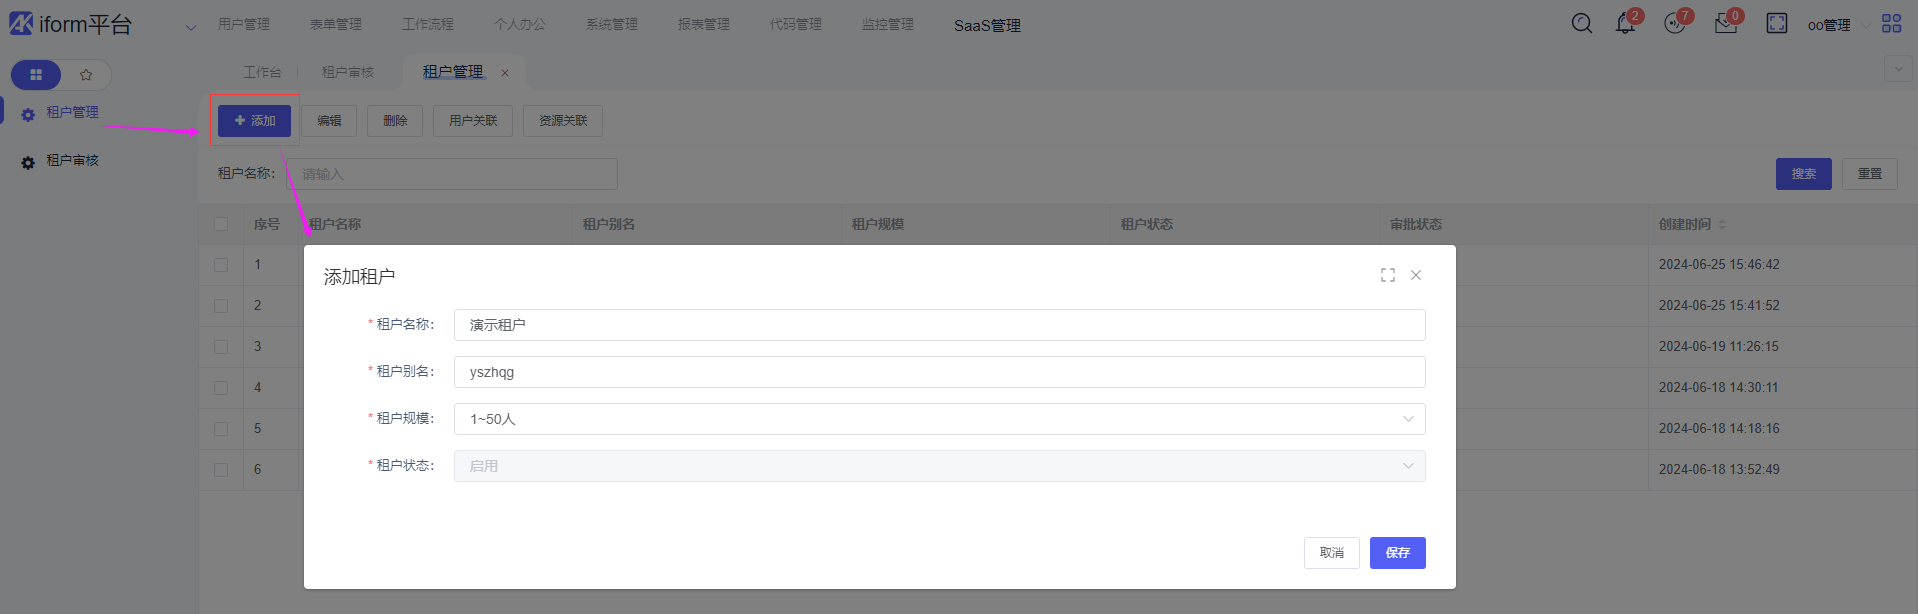Open the app grid icon at top right
The height and width of the screenshot is (614, 1918).
(x=1891, y=23)
